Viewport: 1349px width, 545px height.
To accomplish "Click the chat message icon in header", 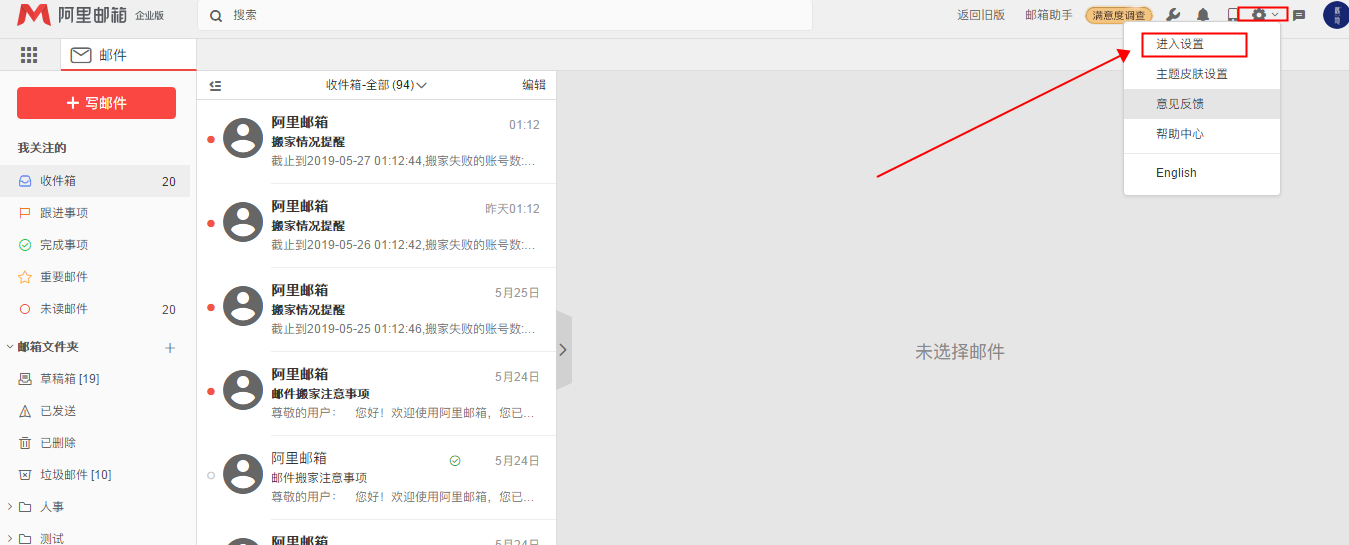I will pos(1299,15).
